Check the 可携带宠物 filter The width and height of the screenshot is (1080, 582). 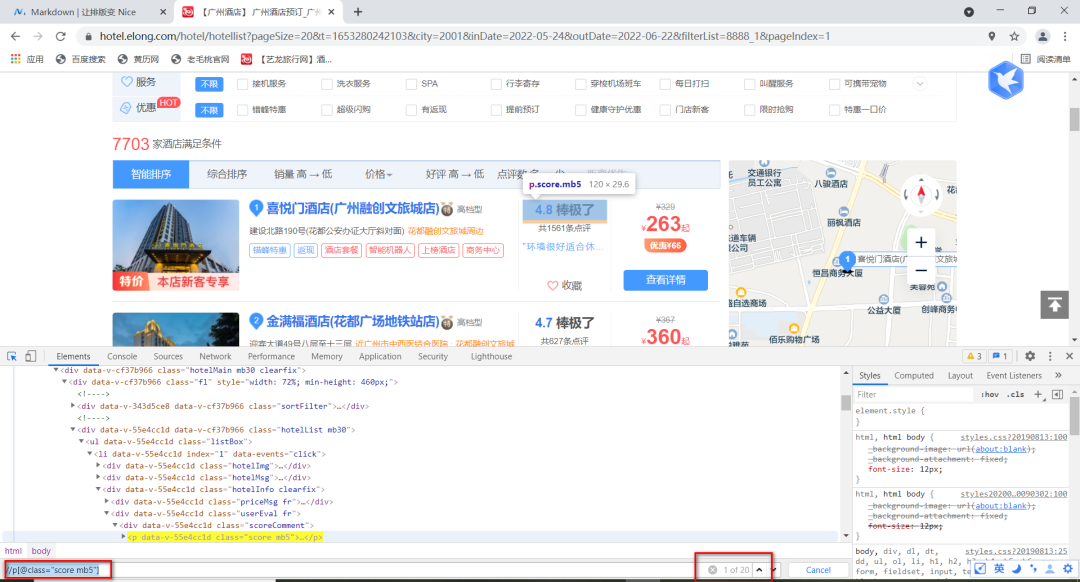(x=835, y=84)
